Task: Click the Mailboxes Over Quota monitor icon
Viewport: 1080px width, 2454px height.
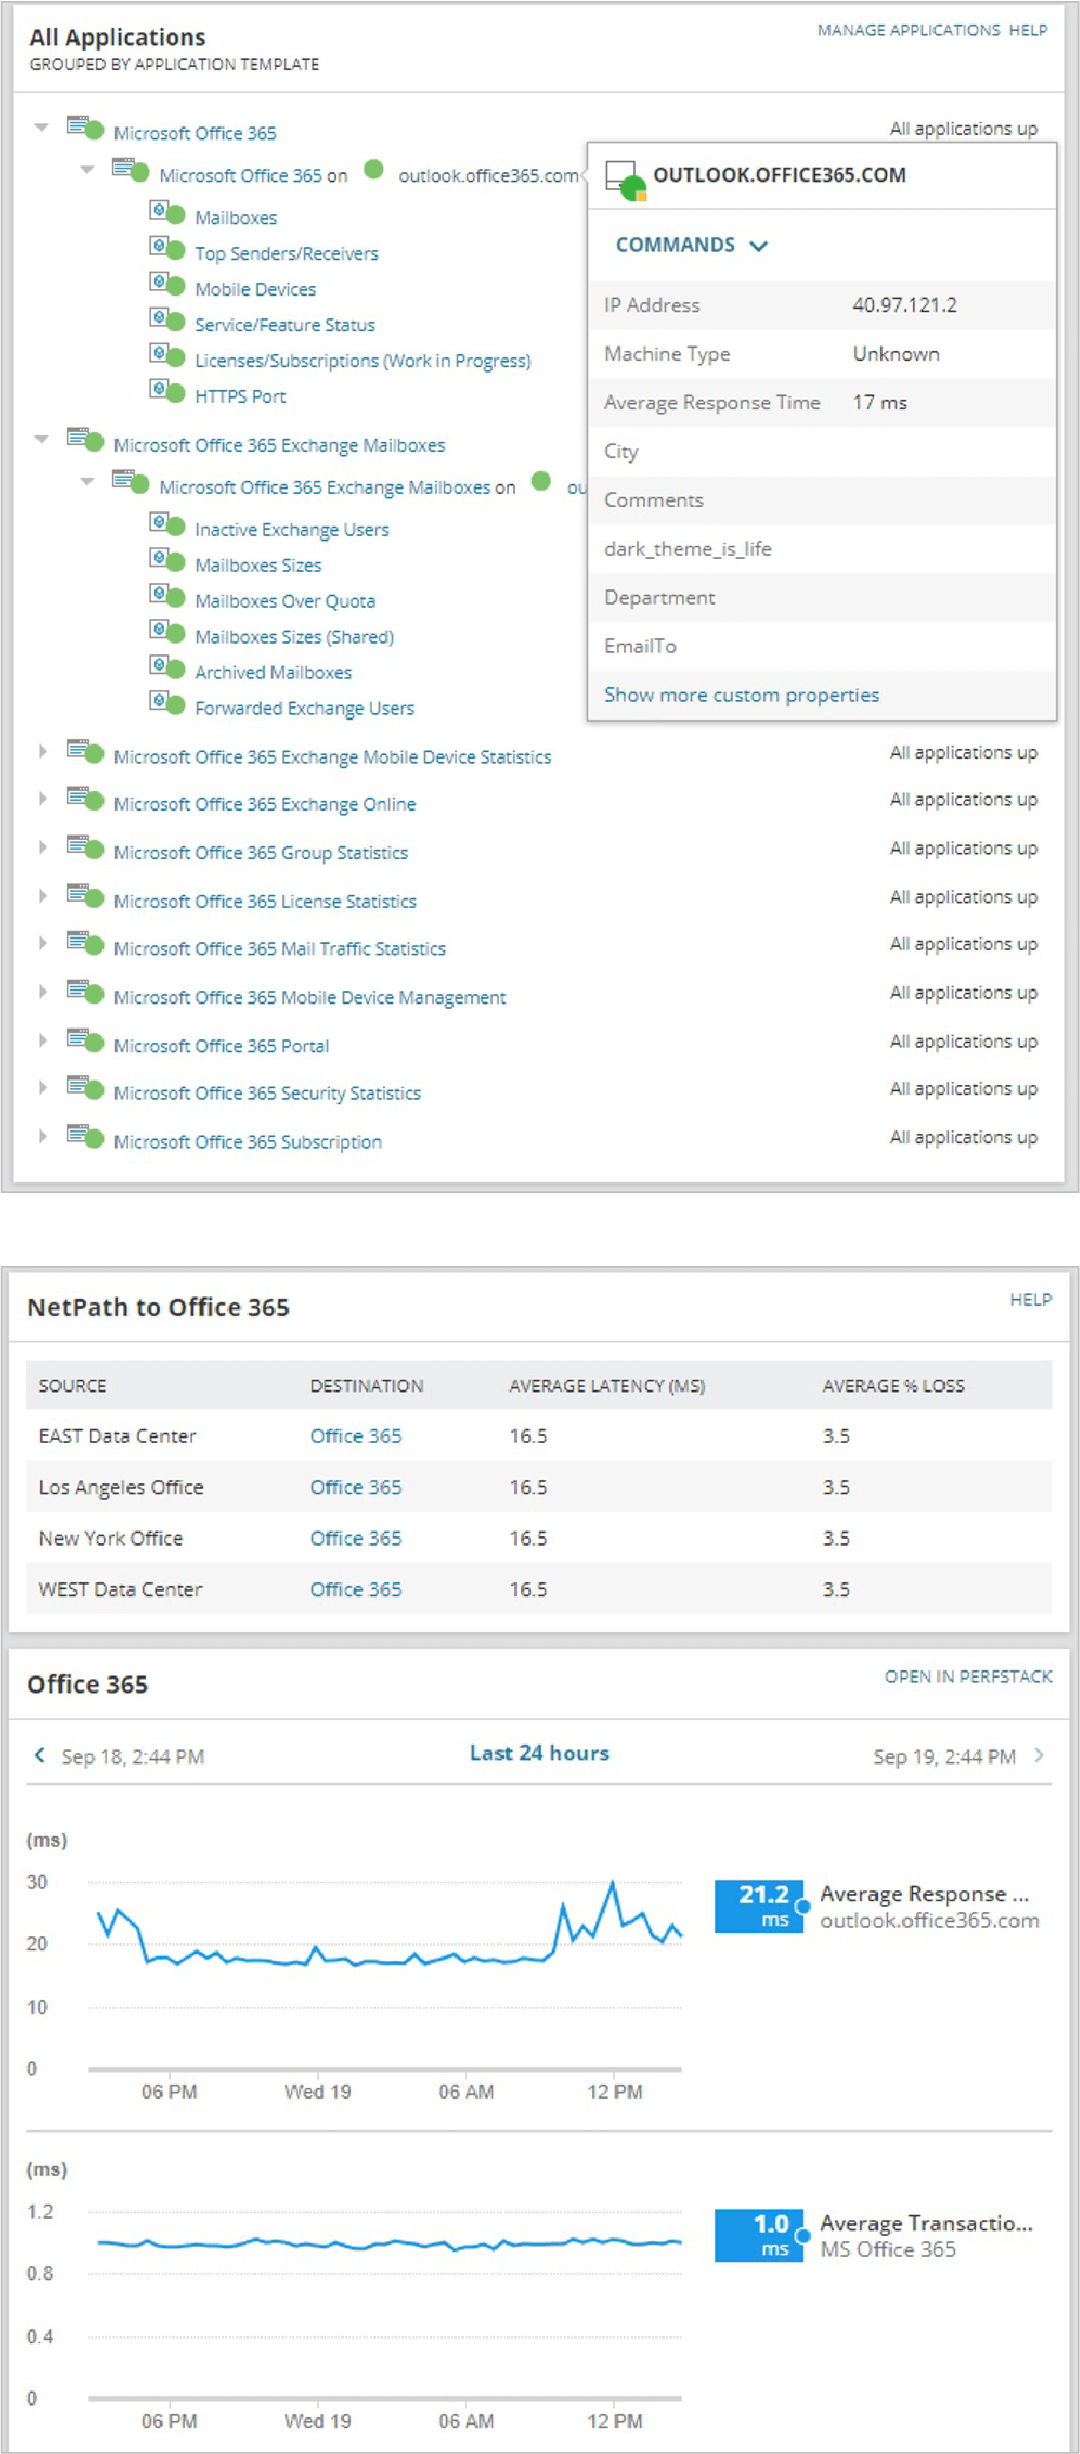Action: [167, 596]
